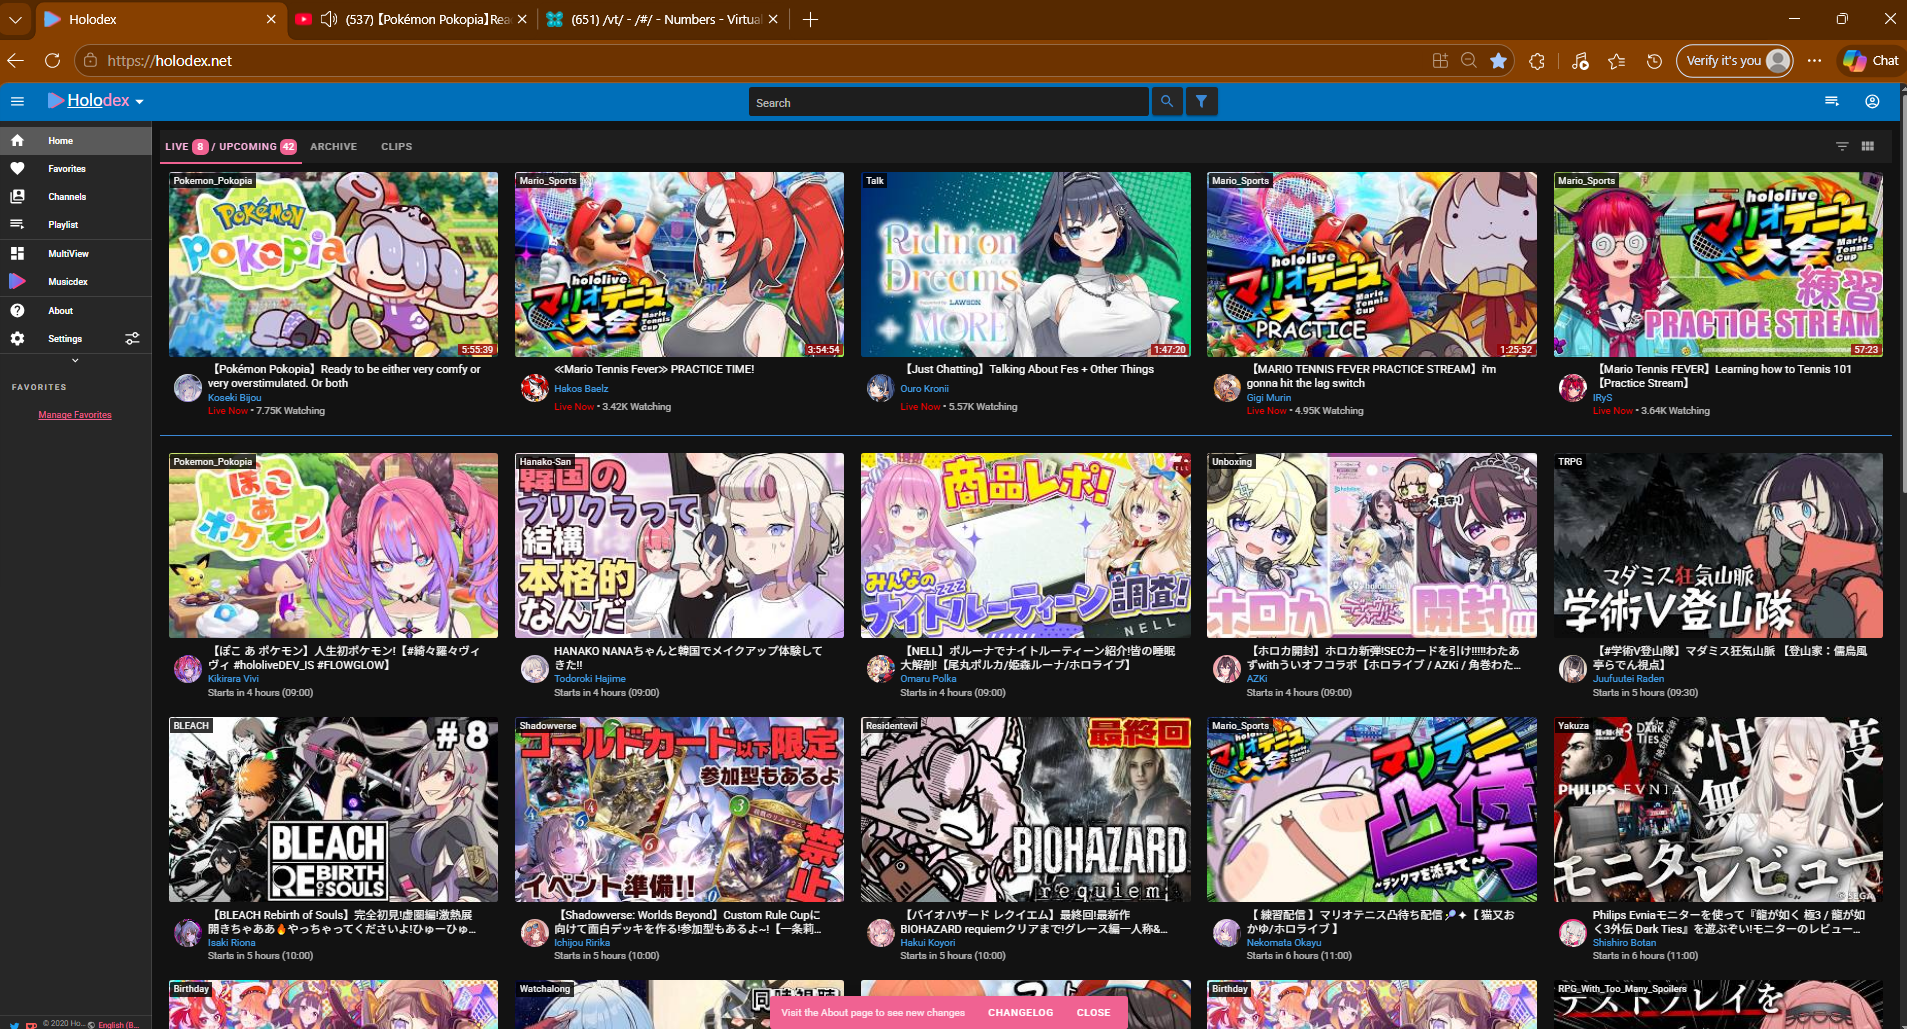The image size is (1907, 1029).
Task: Open the Settings gear icon
Action: coord(17,339)
